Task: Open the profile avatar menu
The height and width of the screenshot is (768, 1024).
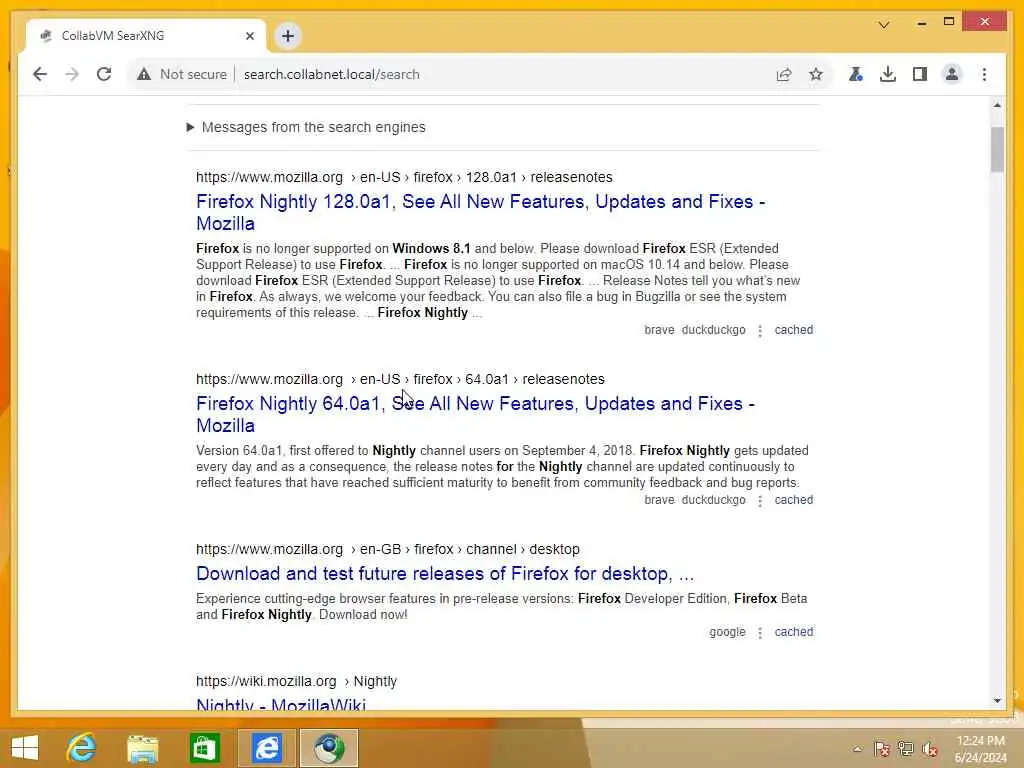Action: point(952,74)
